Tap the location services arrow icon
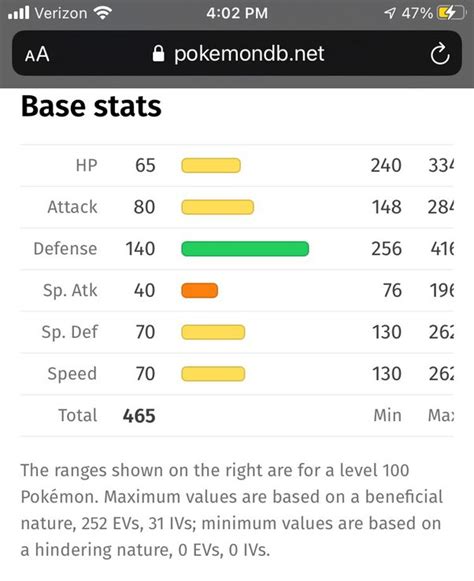Screen dimensions: 474x581 pyautogui.click(x=390, y=13)
